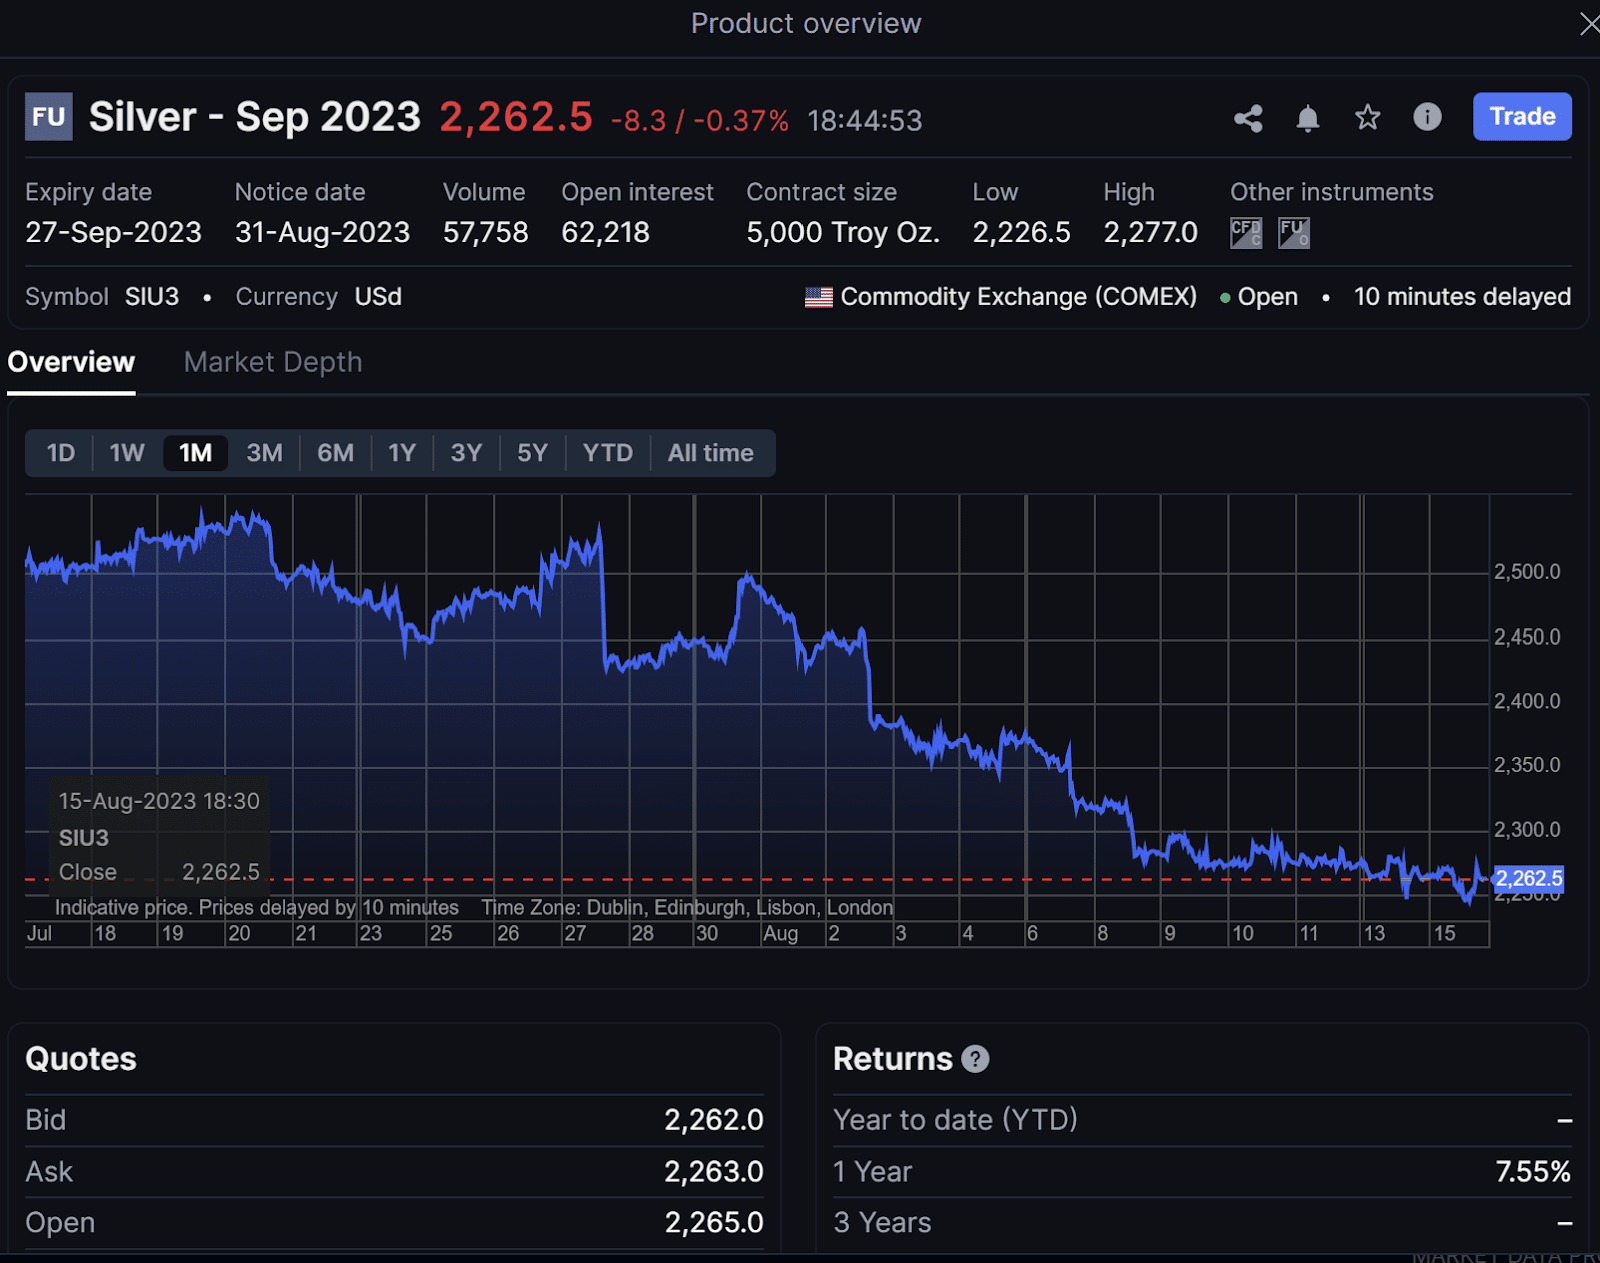Viewport: 1600px width, 1263px height.
Task: Click the green Open market status
Action: (x=1259, y=297)
